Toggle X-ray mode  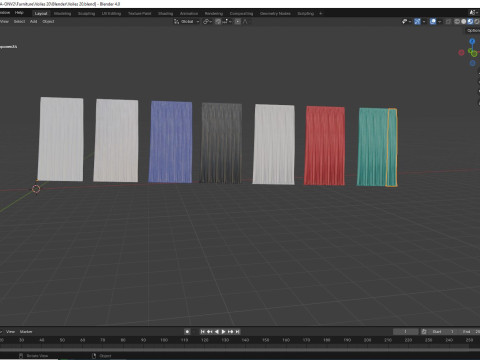[448, 22]
